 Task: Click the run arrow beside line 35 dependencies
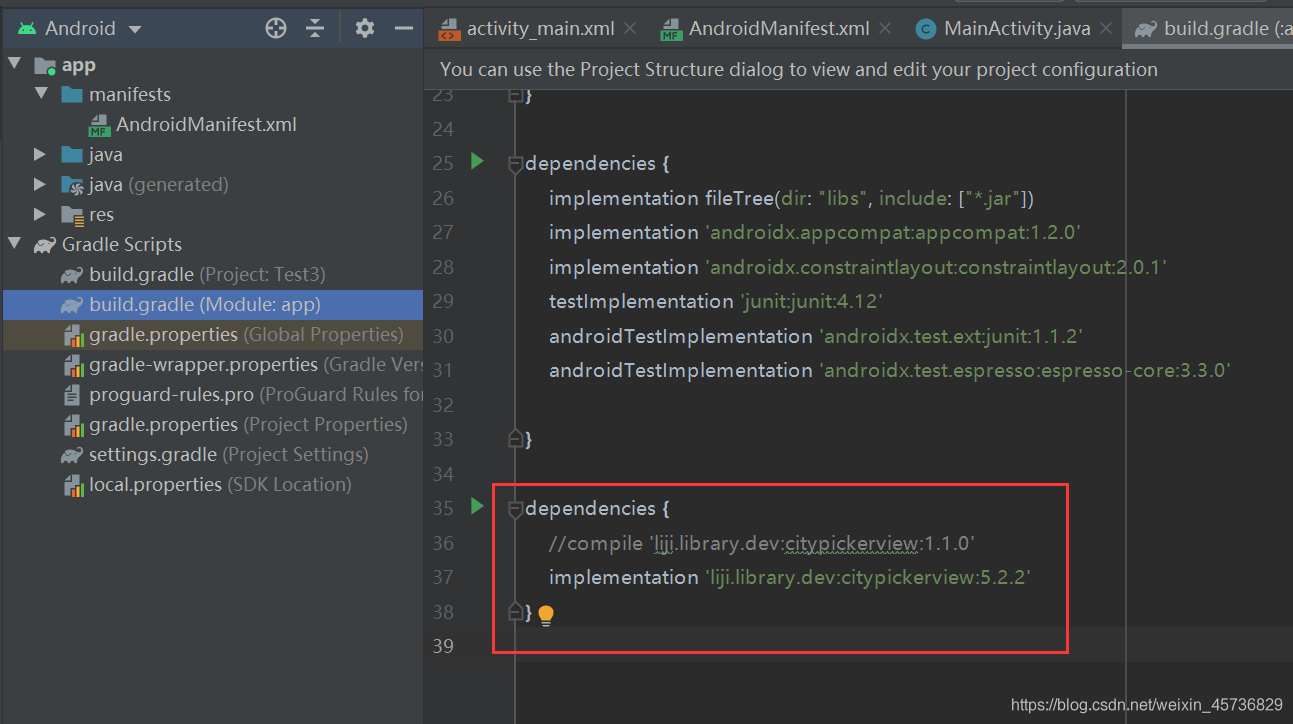click(476, 507)
